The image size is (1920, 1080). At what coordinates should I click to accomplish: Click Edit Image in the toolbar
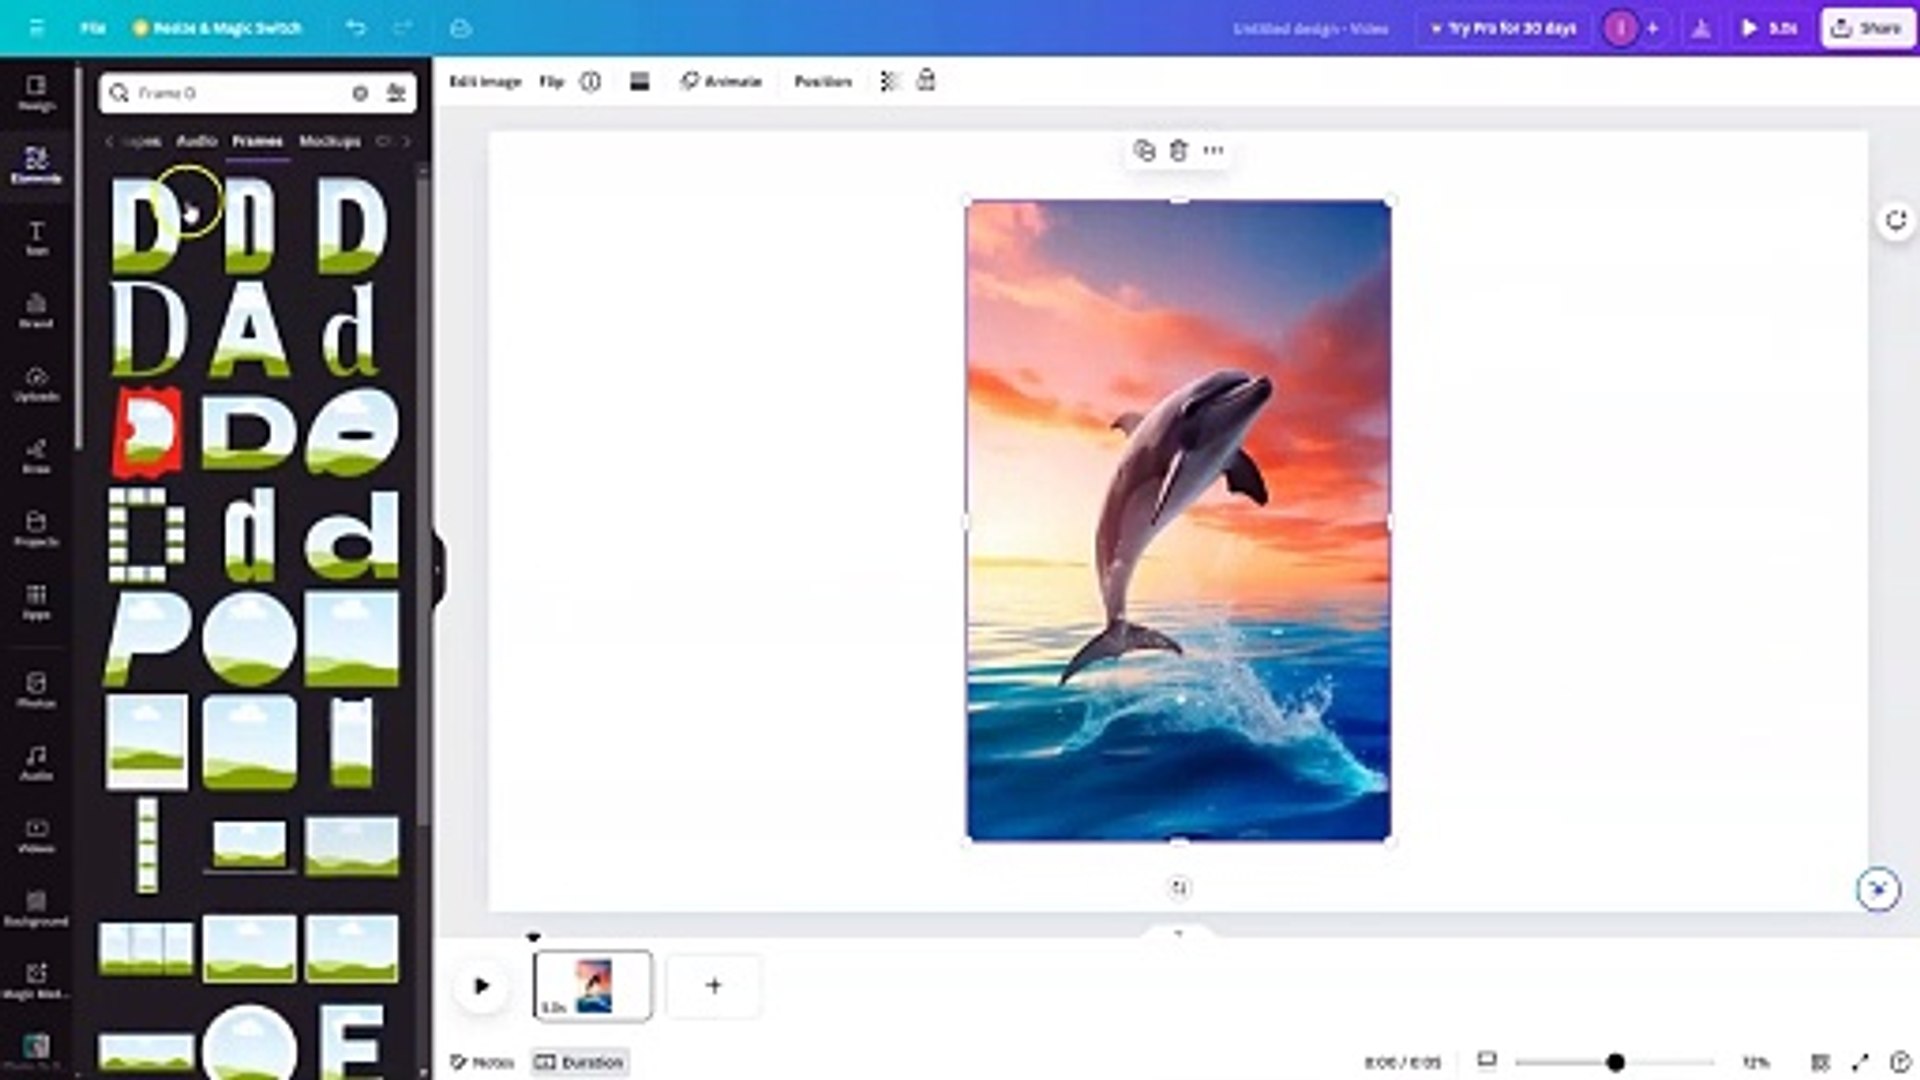point(484,81)
